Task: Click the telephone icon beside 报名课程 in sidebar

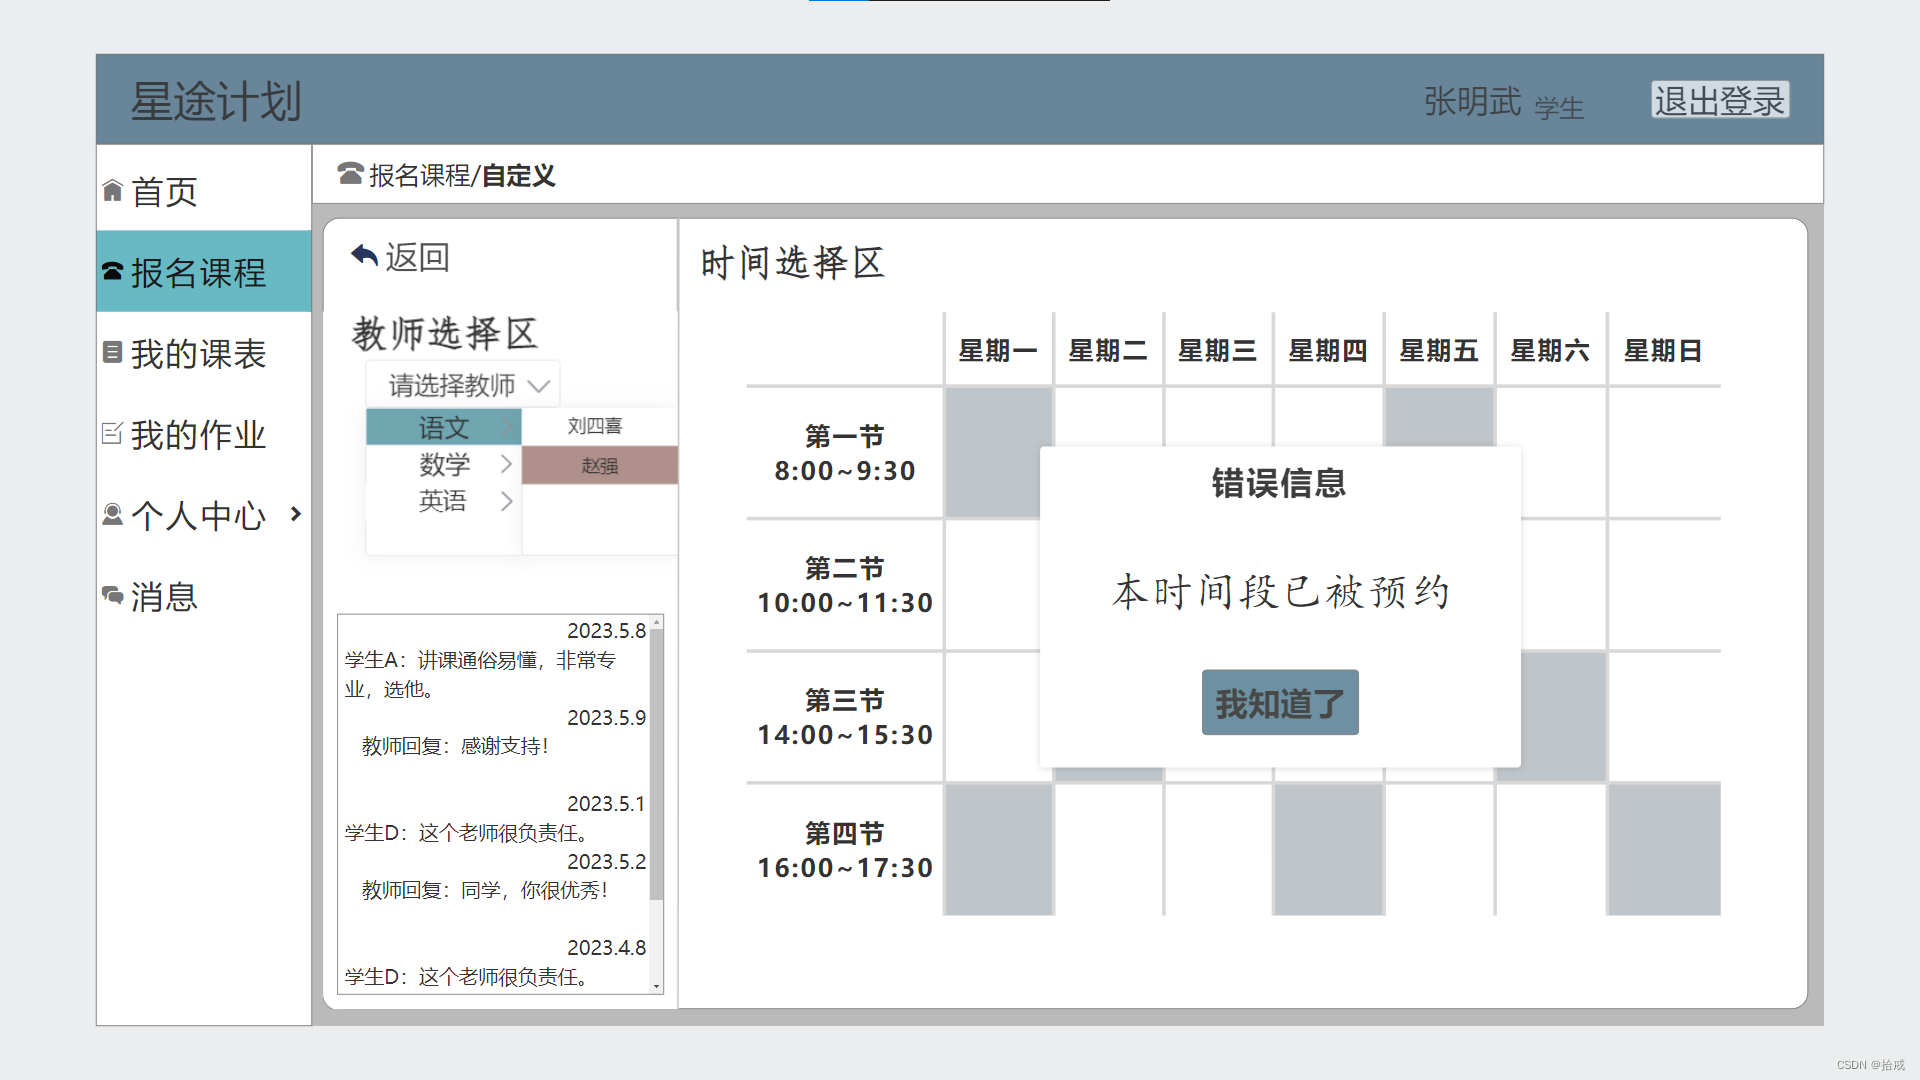Action: coord(112,272)
